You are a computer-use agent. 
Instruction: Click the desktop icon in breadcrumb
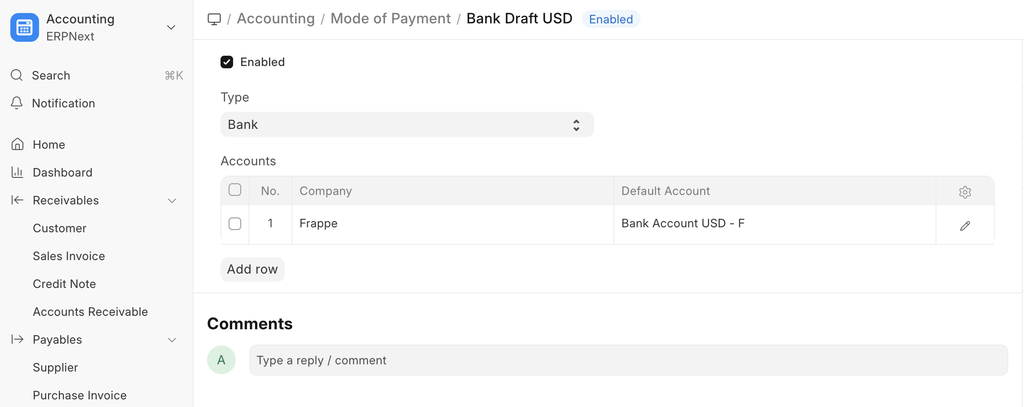pos(214,19)
